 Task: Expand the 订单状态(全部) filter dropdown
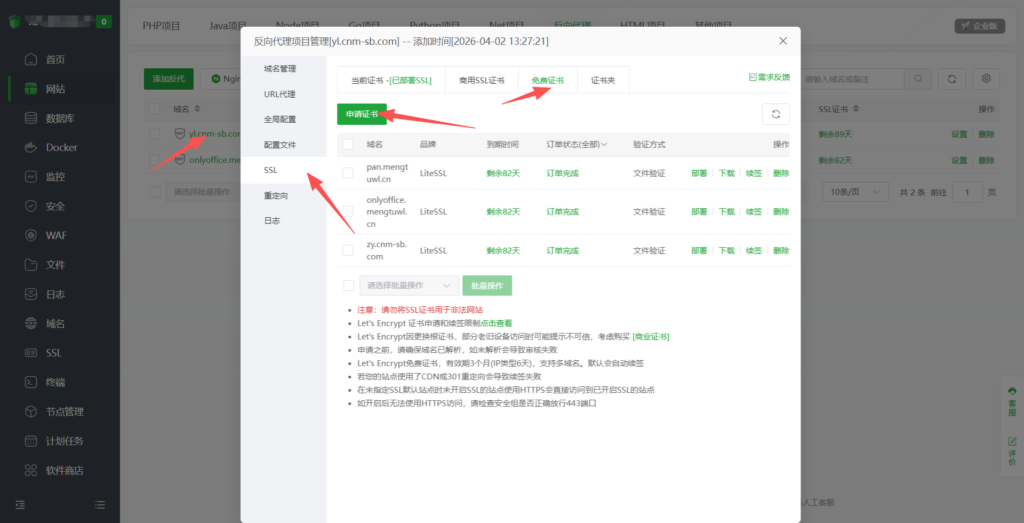point(577,144)
